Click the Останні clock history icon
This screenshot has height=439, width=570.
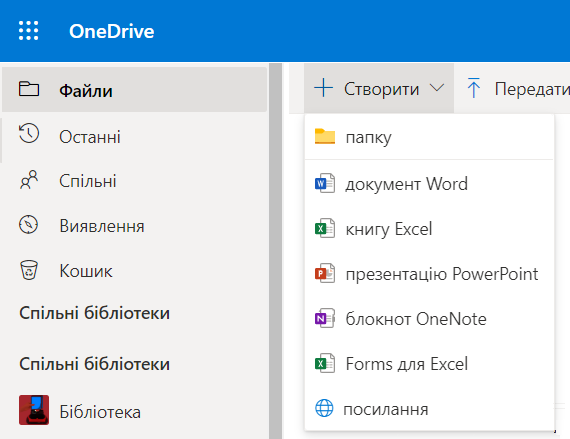tap(29, 133)
